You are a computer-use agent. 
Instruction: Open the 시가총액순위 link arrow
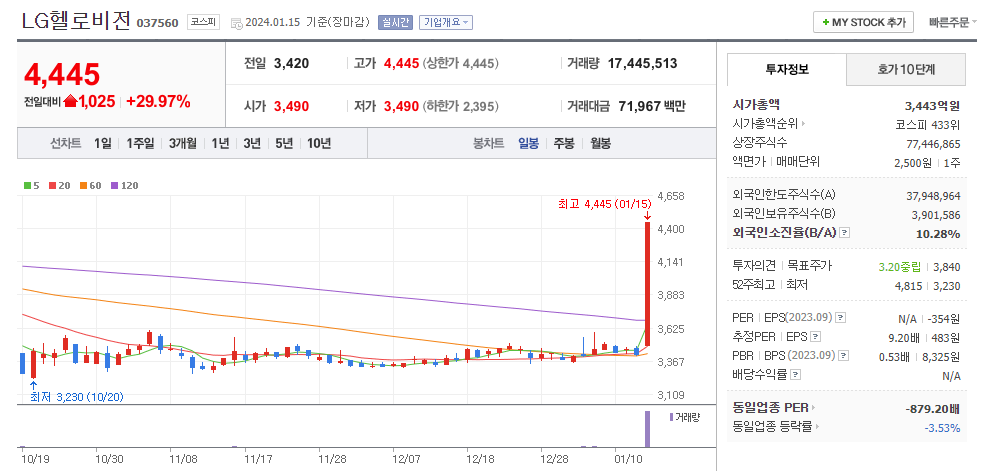[804, 125]
